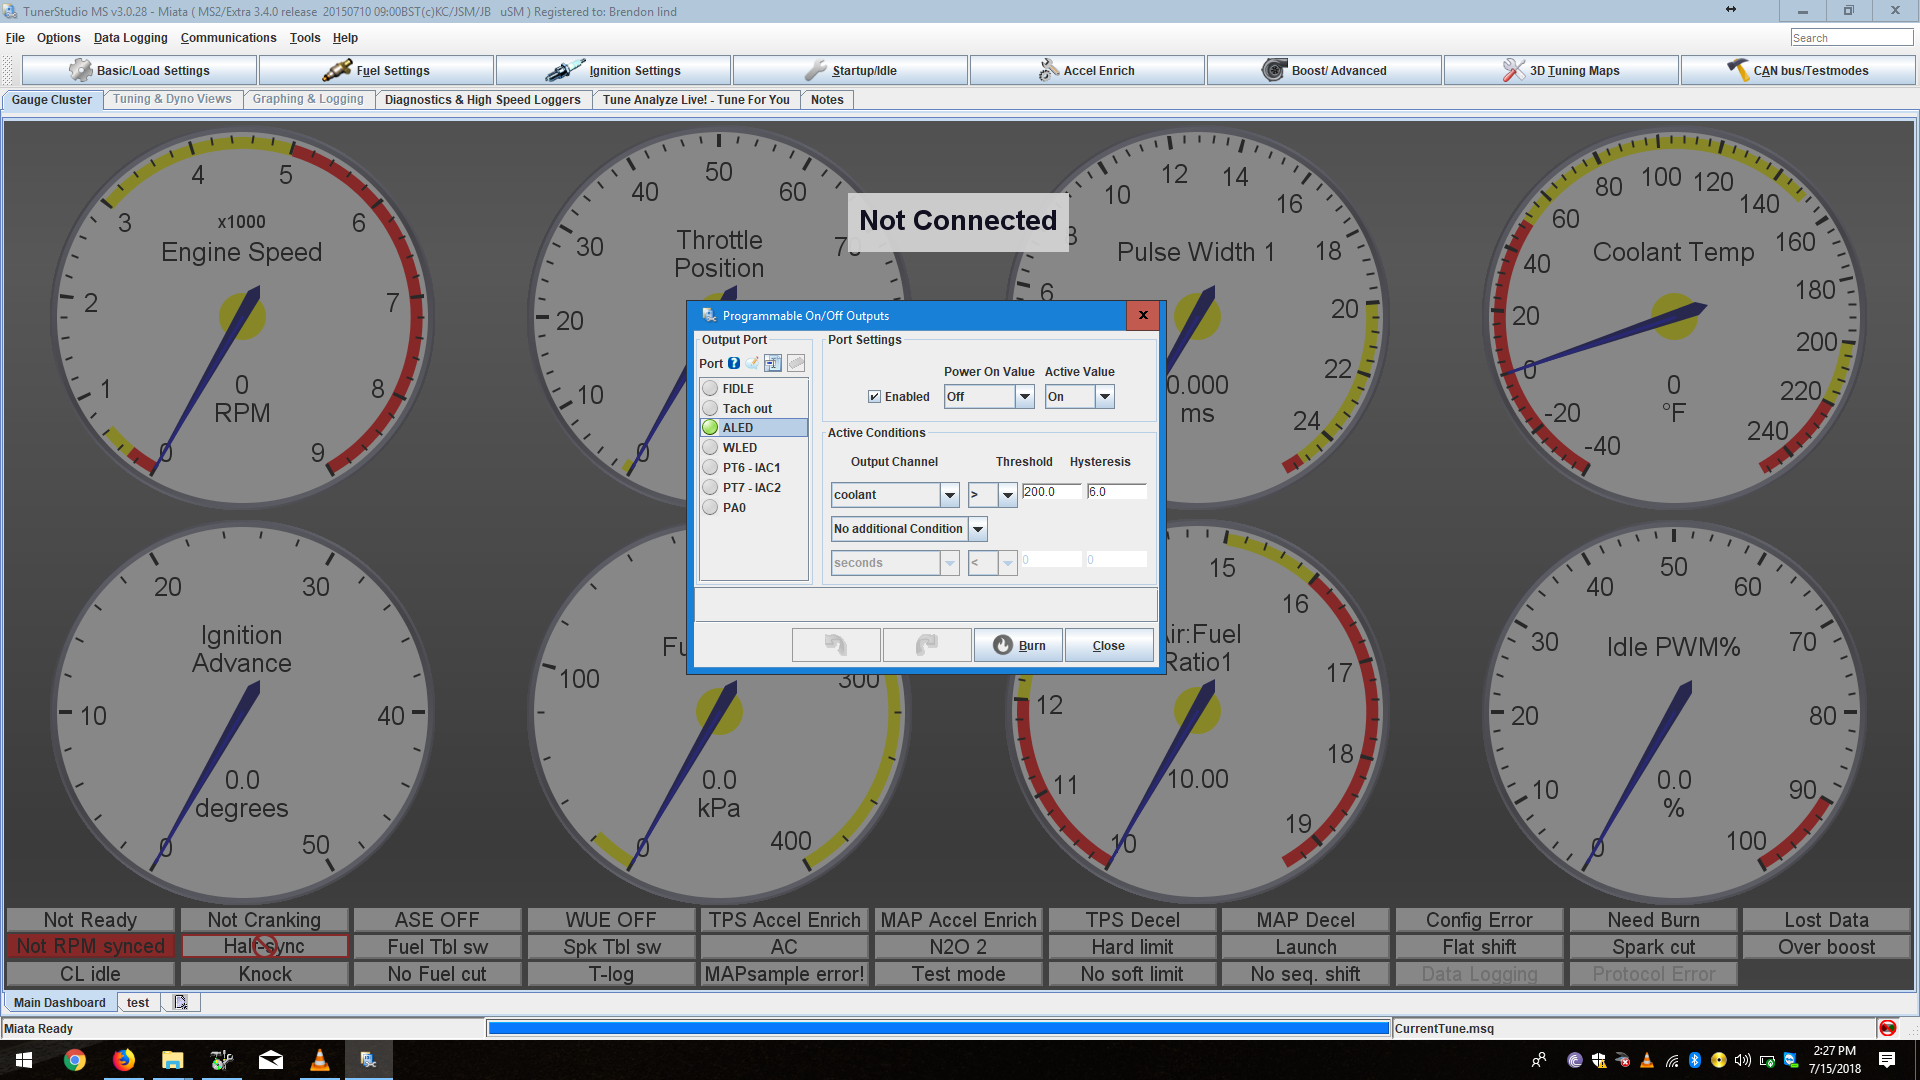Open Fuel Settings toolbar menu
Viewport: 1920px width, 1080px height.
[376, 71]
